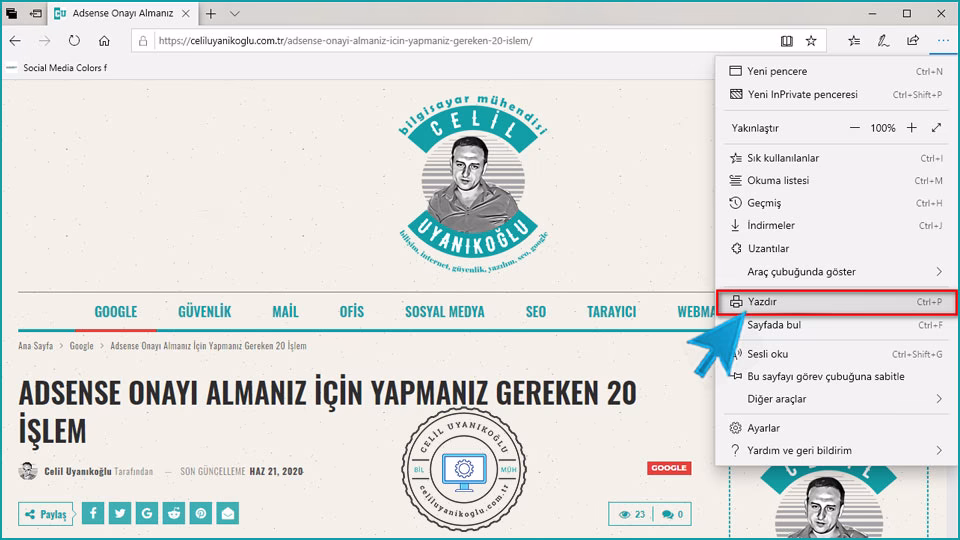The height and width of the screenshot is (540, 960).
Task: Click the author avatar thumbnail
Action: point(28,471)
